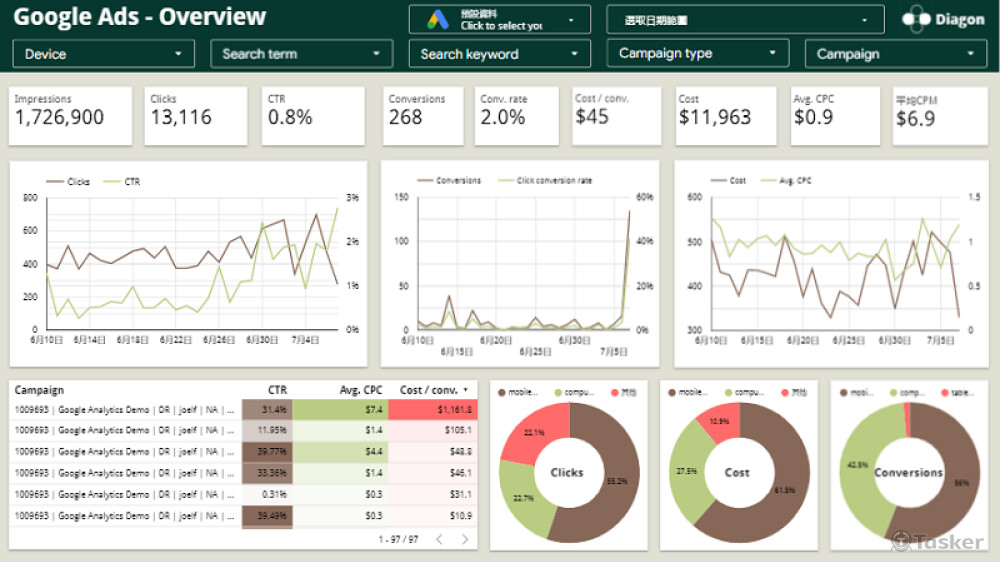
Task: Click the 22.7% green slice in Clicks donut
Action: [524, 498]
